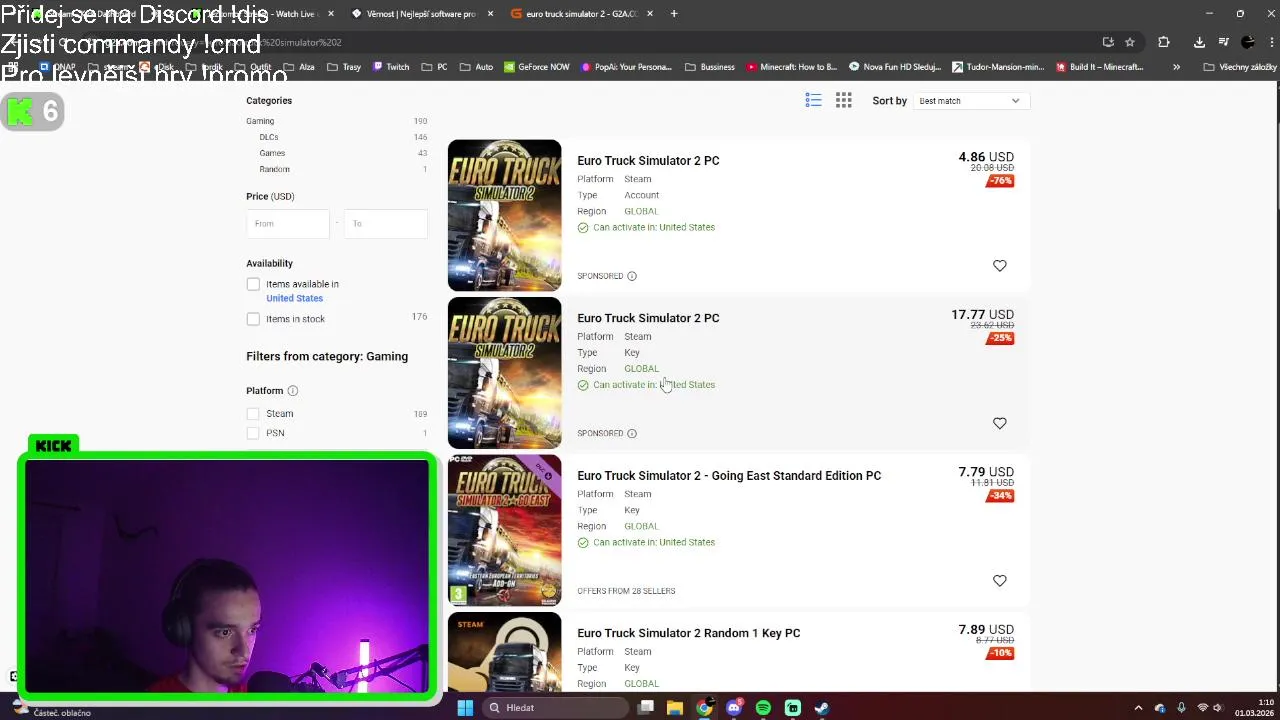Image resolution: width=1280 pixels, height=720 pixels.
Task: Open the PC bookmarks folder
Action: [433, 67]
